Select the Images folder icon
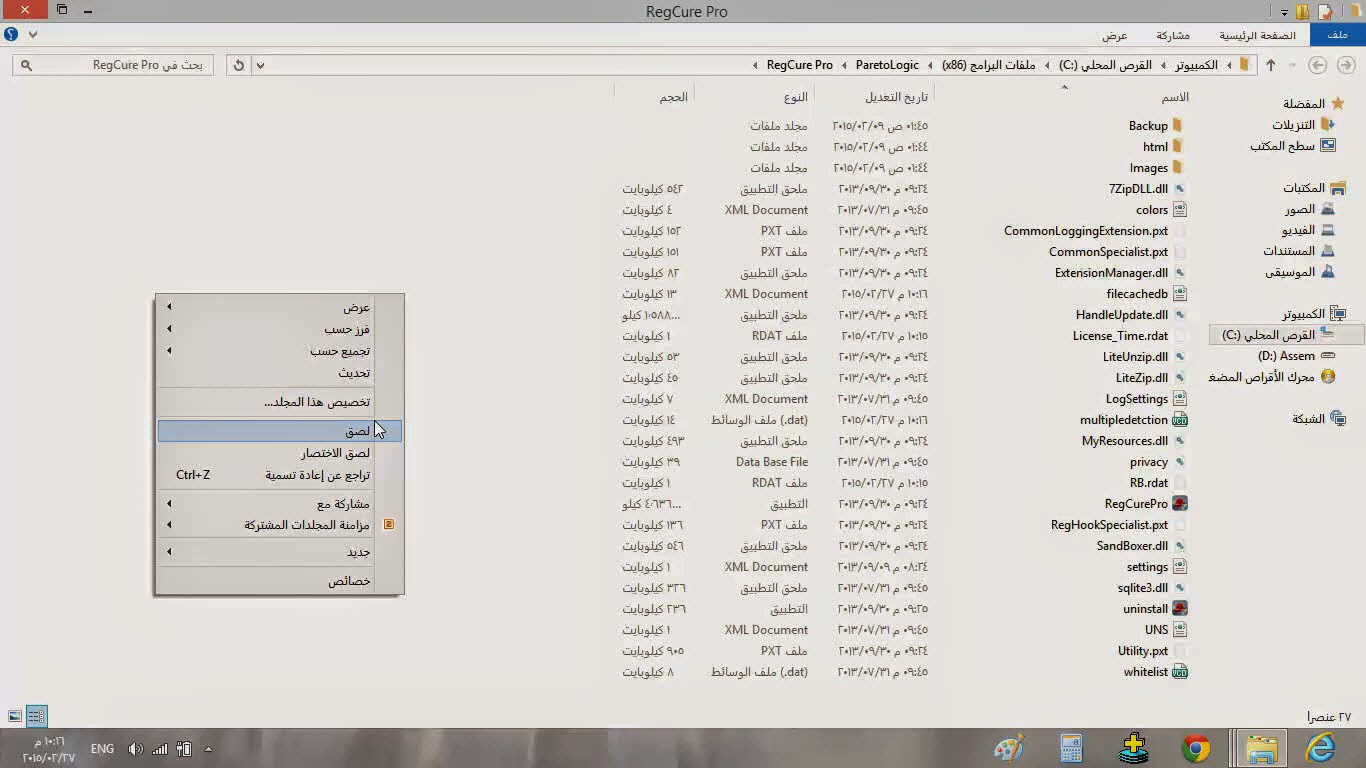Viewport: 1366px width, 768px height. (1177, 168)
